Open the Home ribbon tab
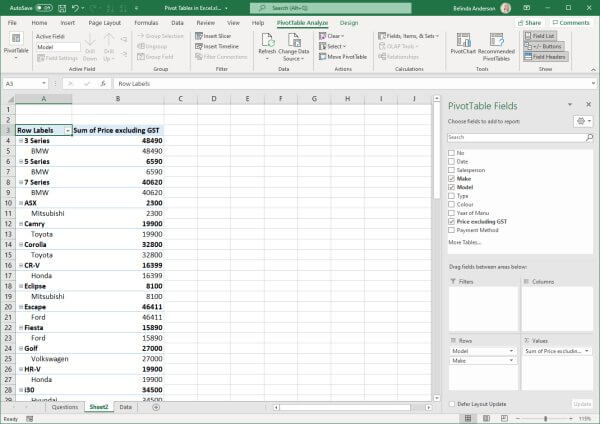 pos(39,23)
